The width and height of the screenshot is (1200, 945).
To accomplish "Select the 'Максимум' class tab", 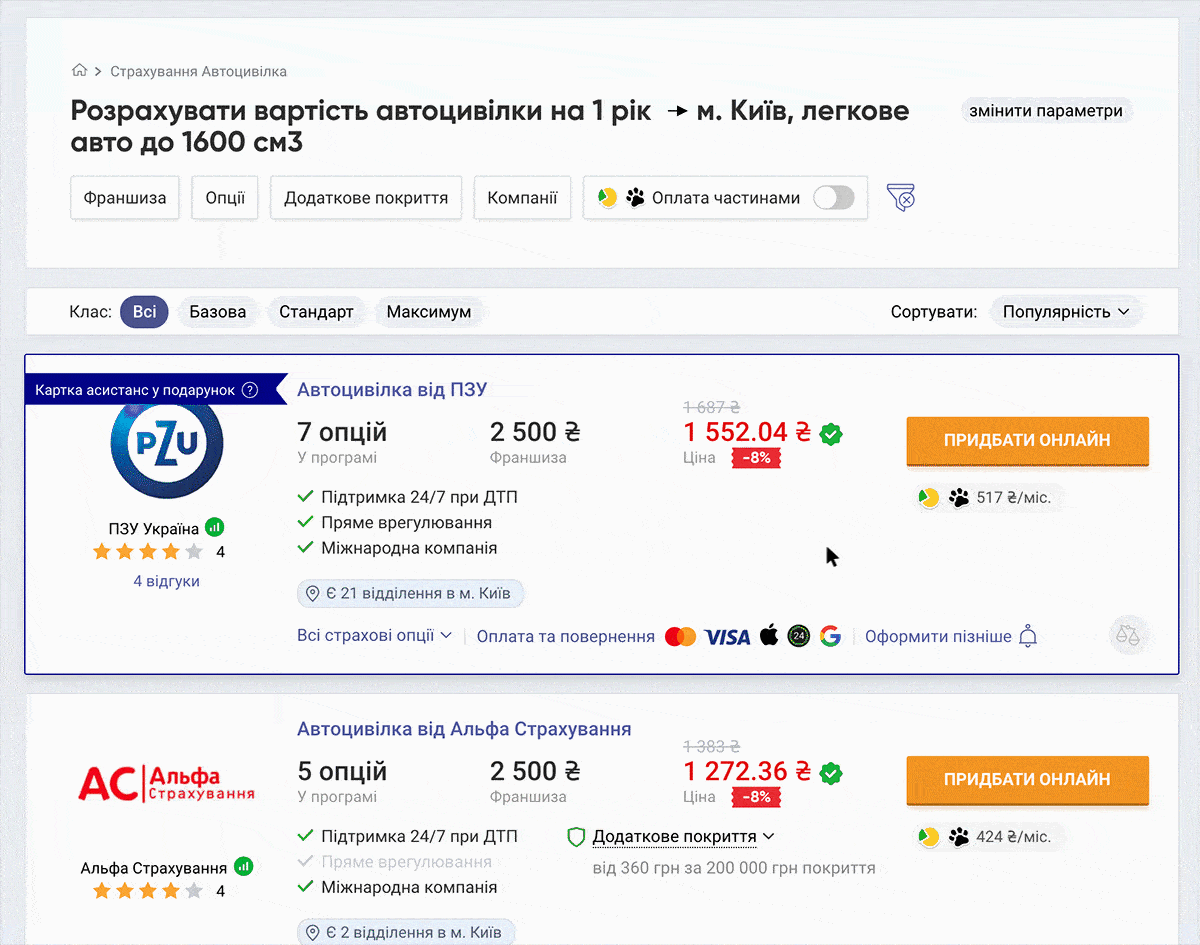I will pos(429,311).
